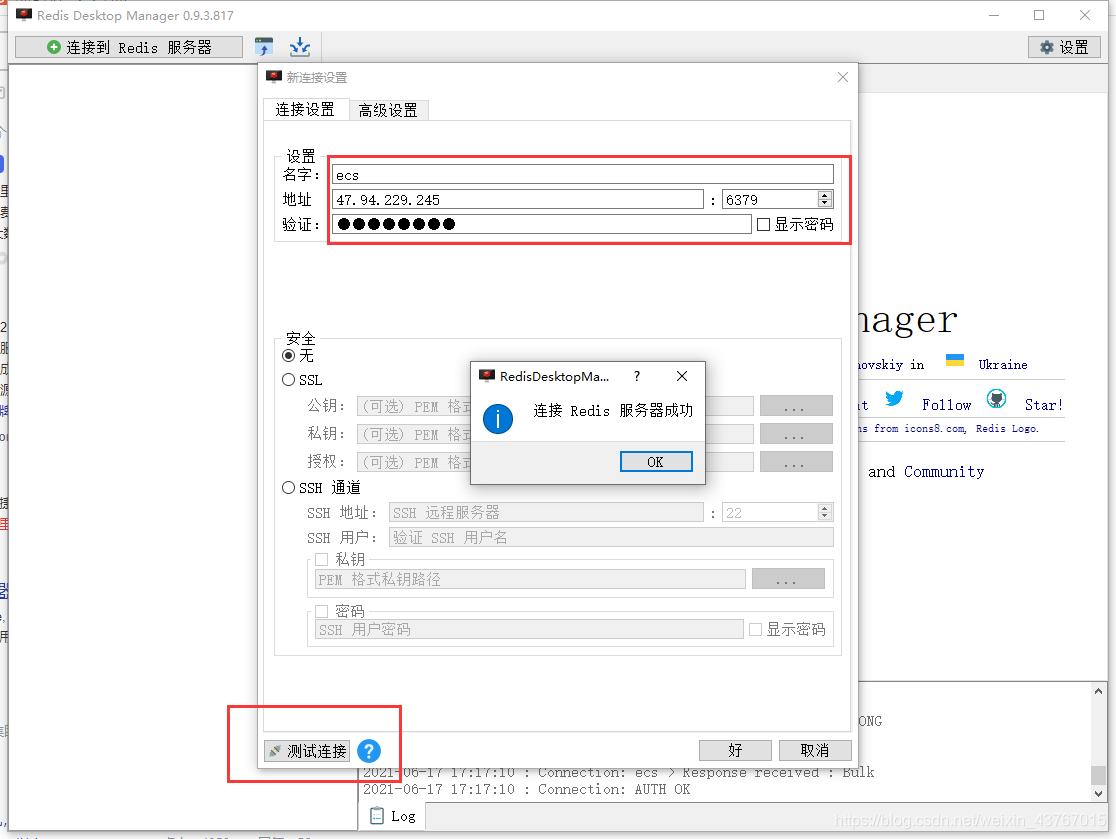The height and width of the screenshot is (839, 1116).
Task: Click the help question mark beside 测试连接
Action: click(368, 751)
